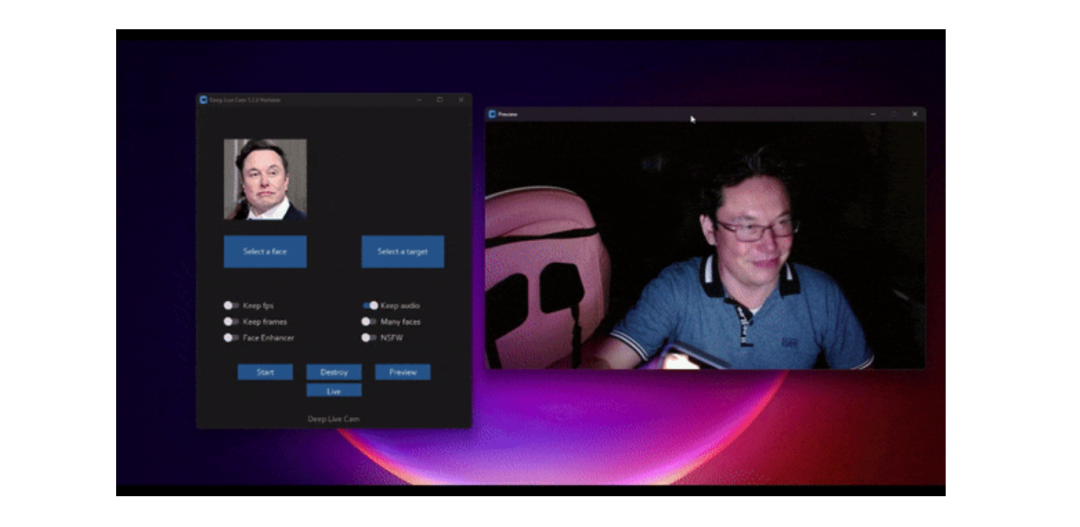The height and width of the screenshot is (527, 1080).
Task: Maximize the Deep Live Cam window
Action: (439, 100)
